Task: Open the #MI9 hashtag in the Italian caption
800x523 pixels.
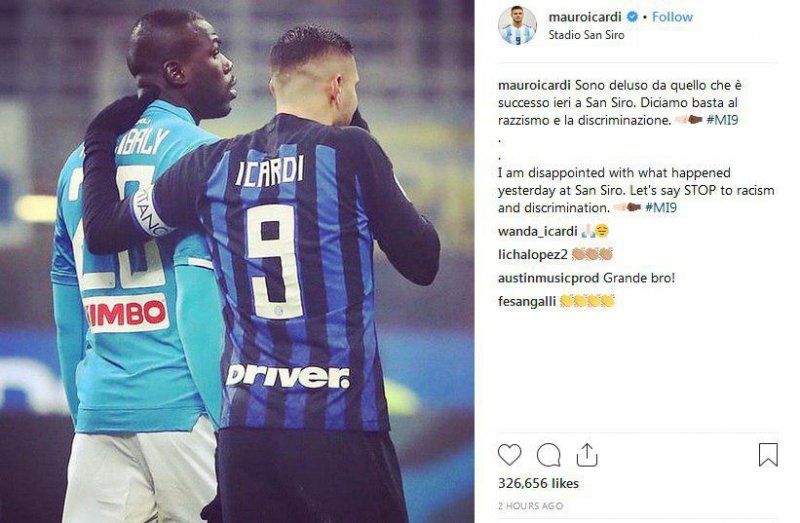Action: point(722,120)
